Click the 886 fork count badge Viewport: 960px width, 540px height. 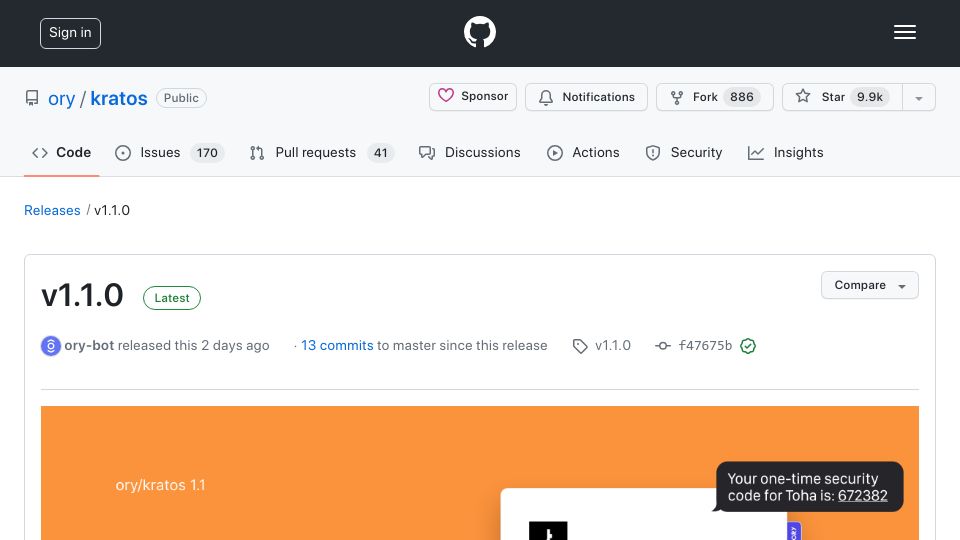point(741,97)
